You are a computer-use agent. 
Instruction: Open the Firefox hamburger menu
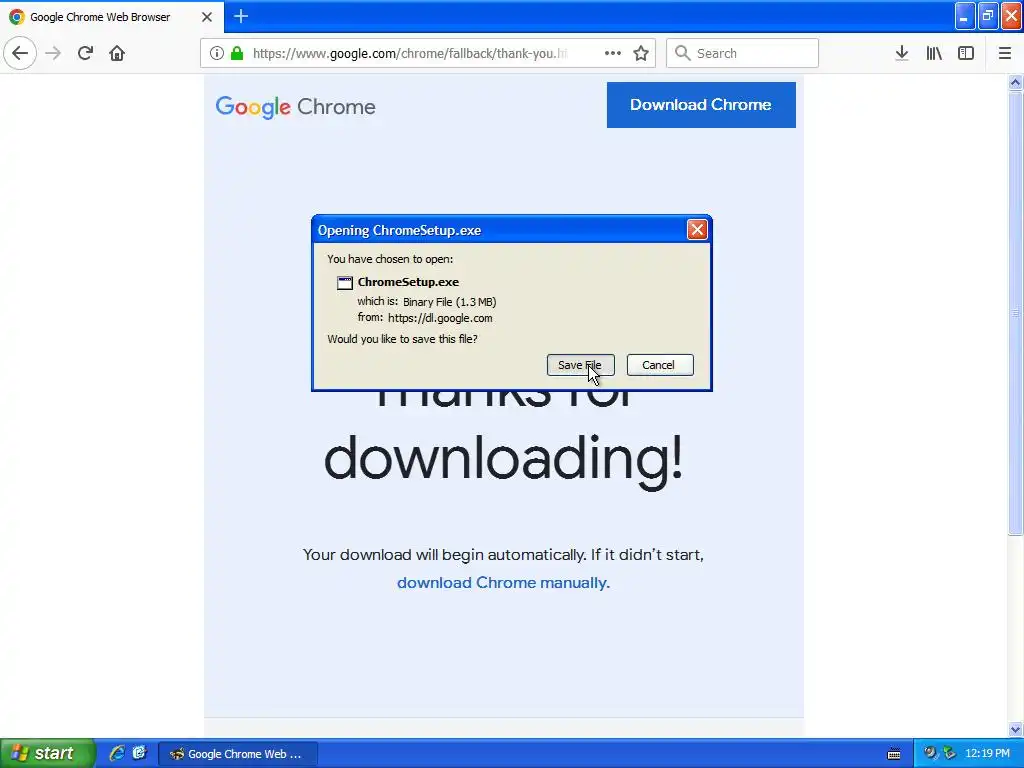click(1005, 53)
